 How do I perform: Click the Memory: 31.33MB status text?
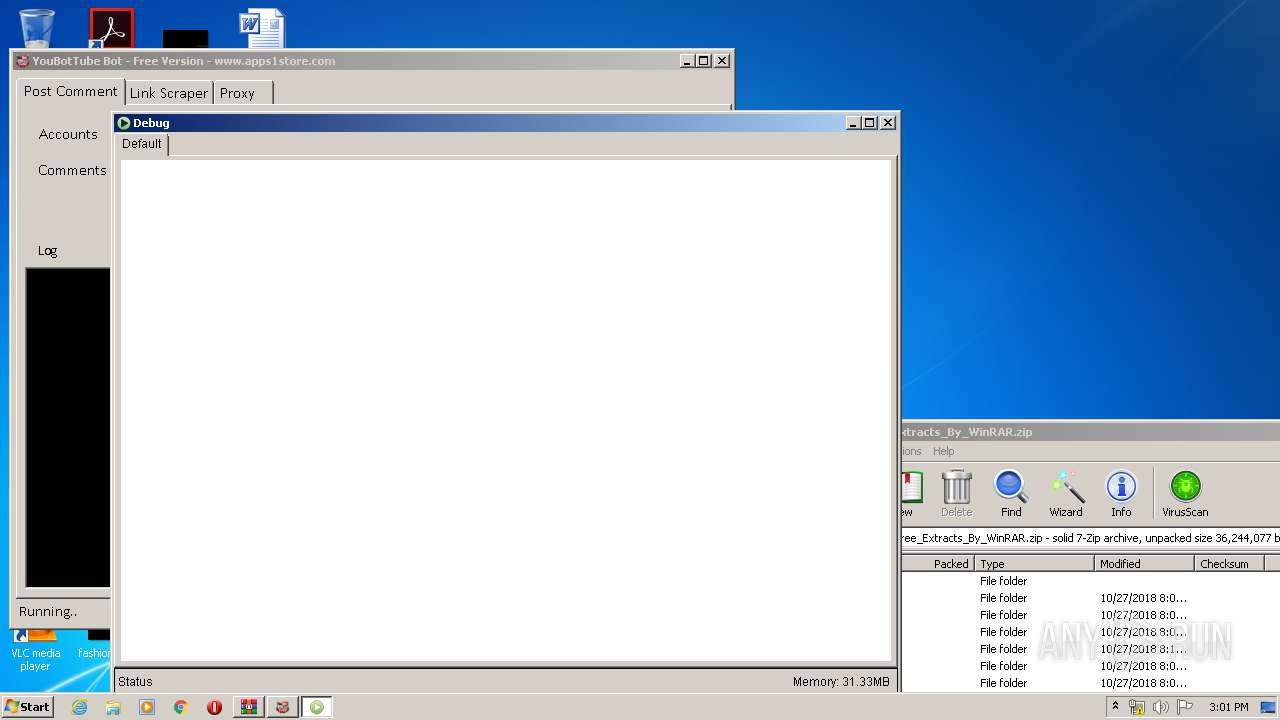pos(841,682)
